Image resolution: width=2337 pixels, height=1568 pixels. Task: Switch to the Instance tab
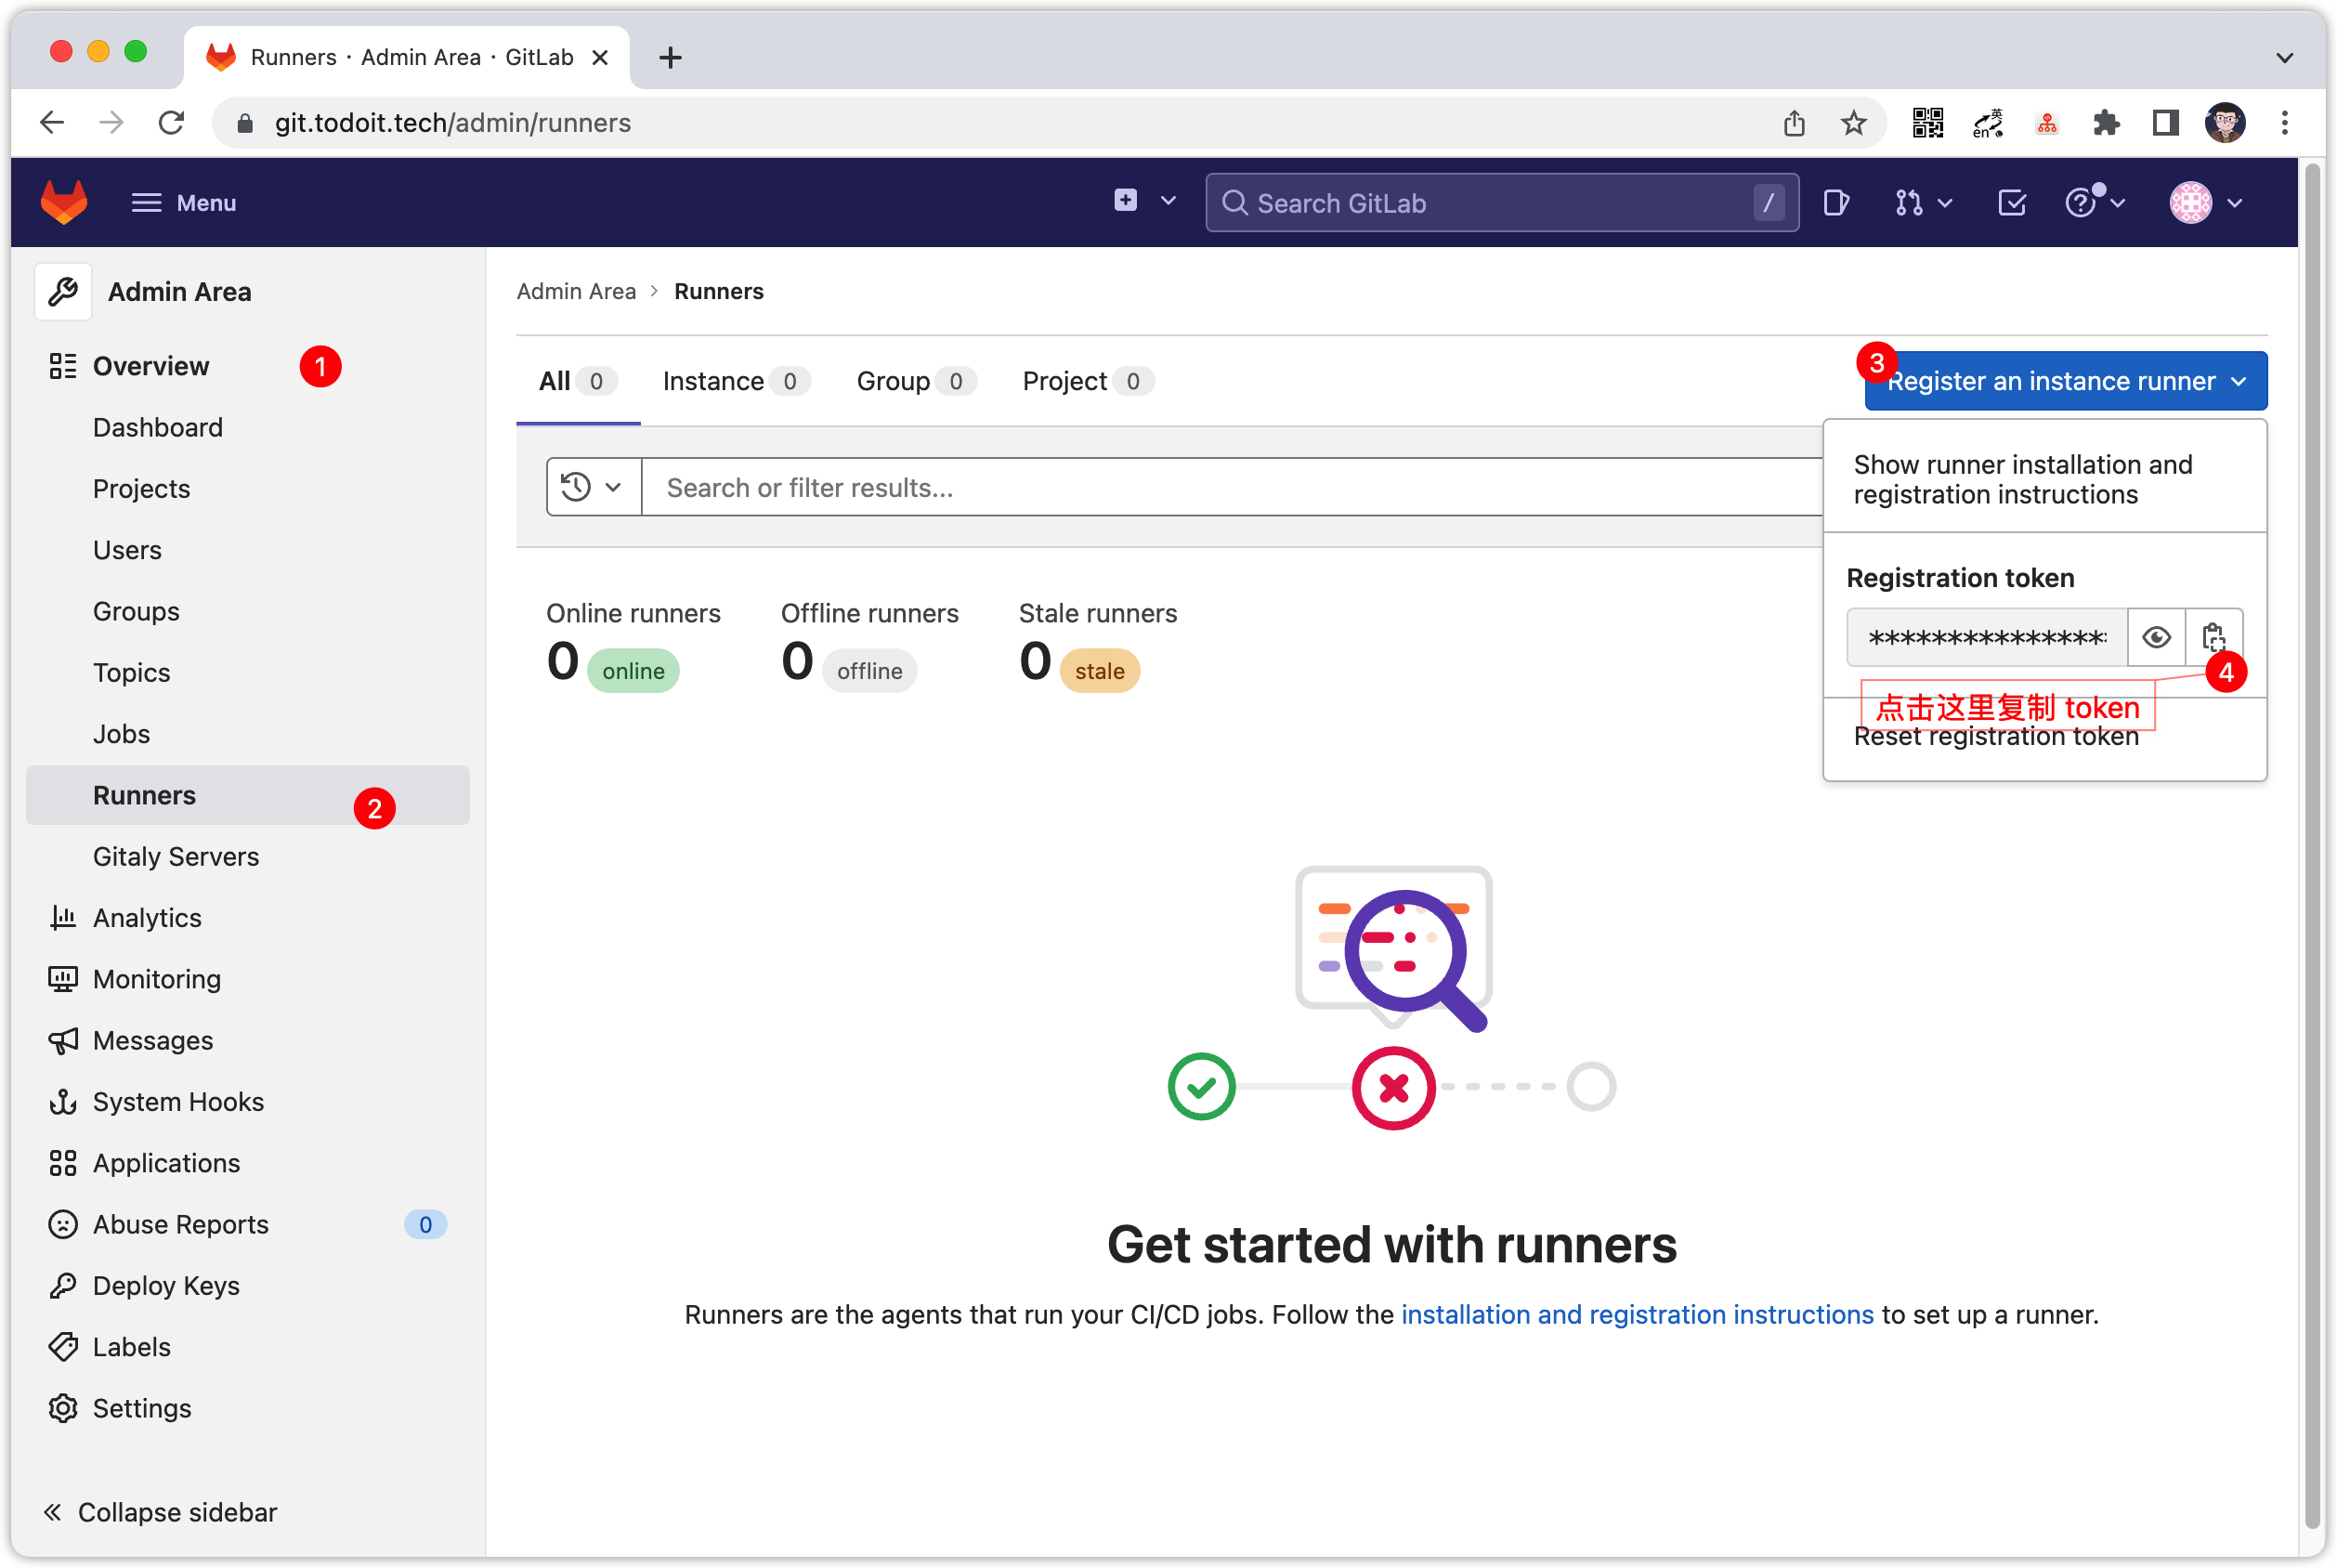tap(714, 381)
